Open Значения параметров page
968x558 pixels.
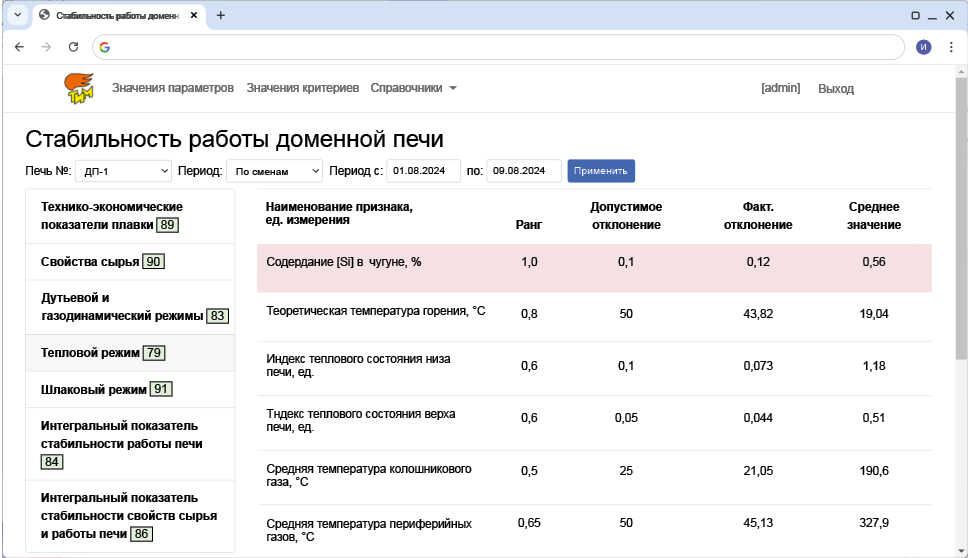[173, 88]
